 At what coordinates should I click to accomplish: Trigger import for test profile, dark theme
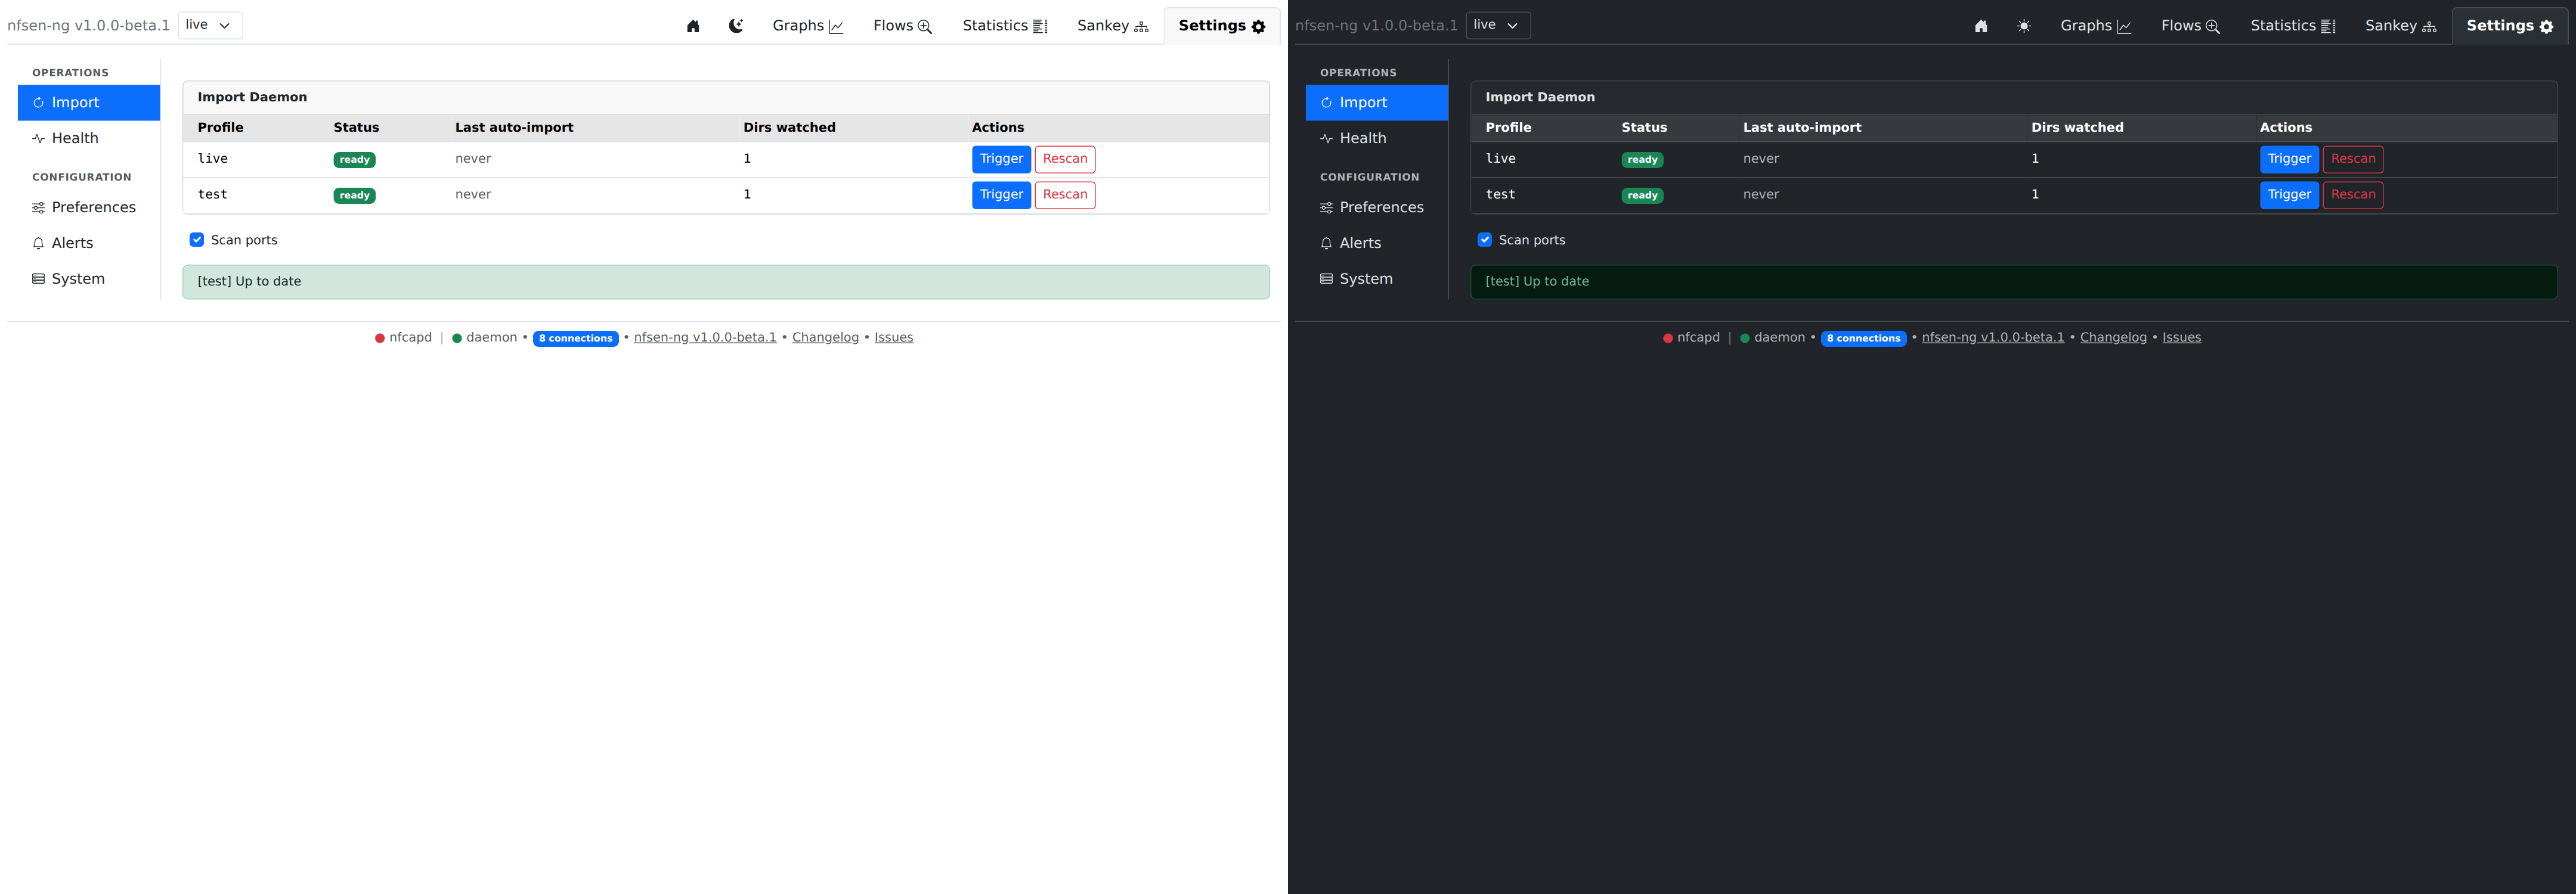coord(2289,195)
